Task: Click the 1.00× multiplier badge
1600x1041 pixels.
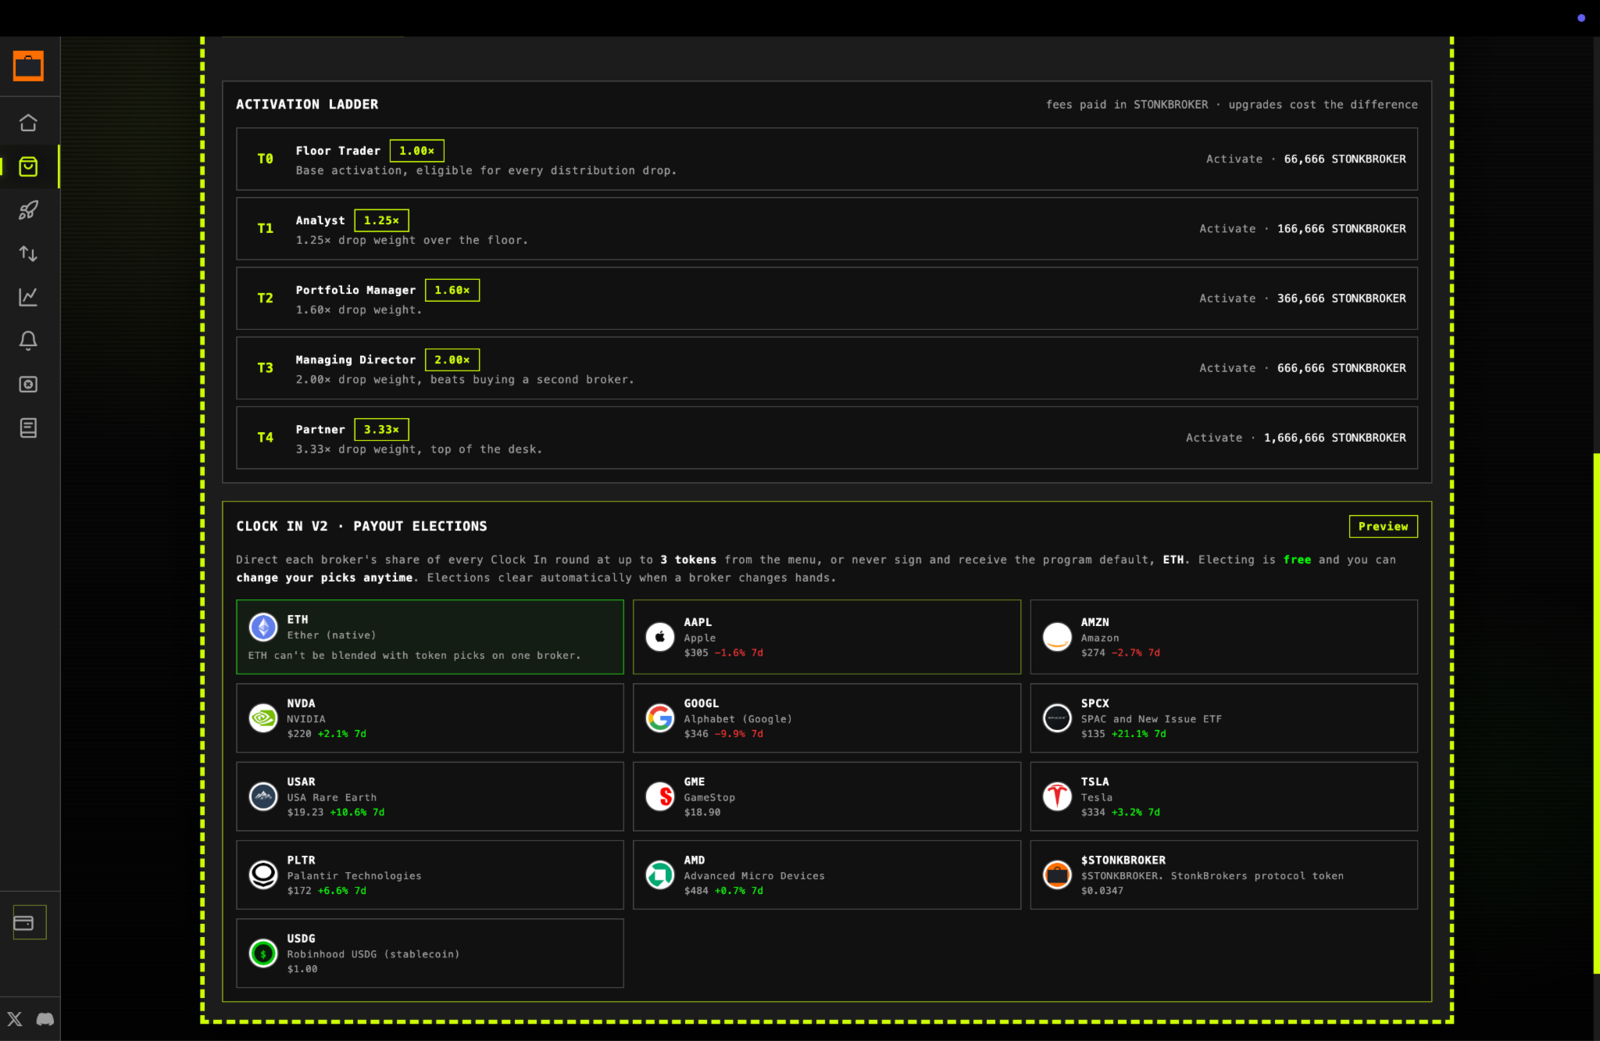Action: pyautogui.click(x=417, y=151)
